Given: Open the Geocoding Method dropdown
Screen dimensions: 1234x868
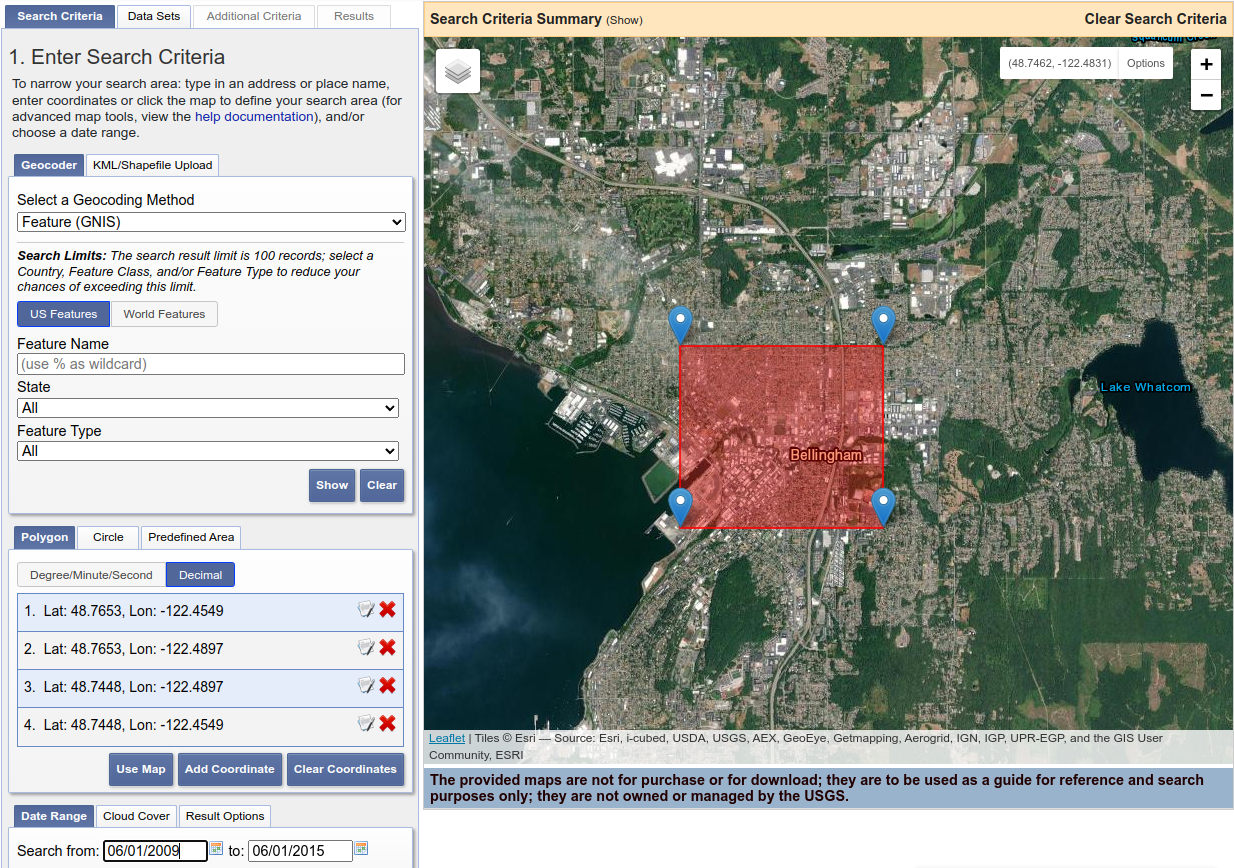Looking at the screenshot, I should [211, 222].
